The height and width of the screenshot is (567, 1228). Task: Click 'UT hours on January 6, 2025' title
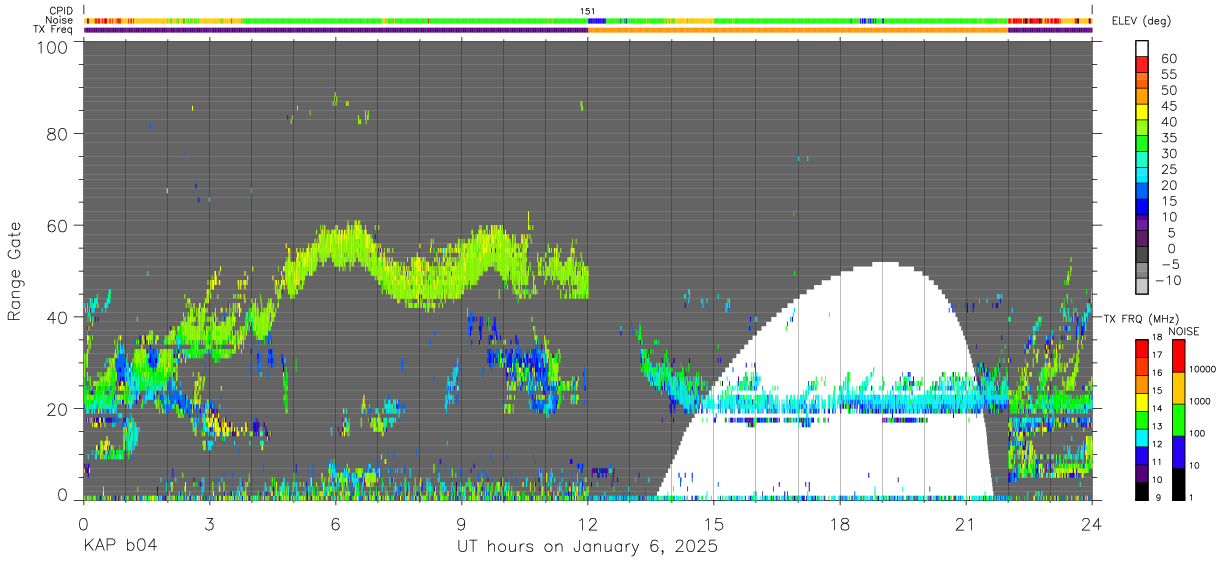[587, 547]
